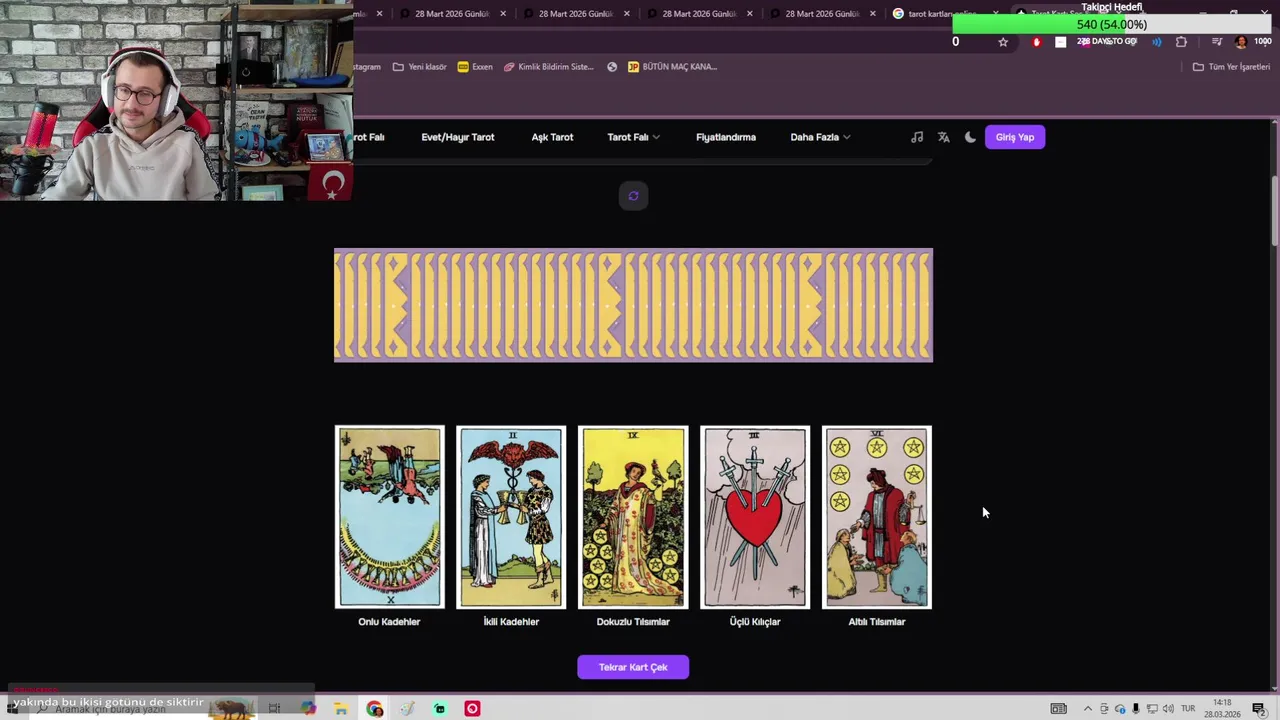This screenshot has height=720, width=1280.
Task: Show hidden system tray icons
Action: [1088, 709]
